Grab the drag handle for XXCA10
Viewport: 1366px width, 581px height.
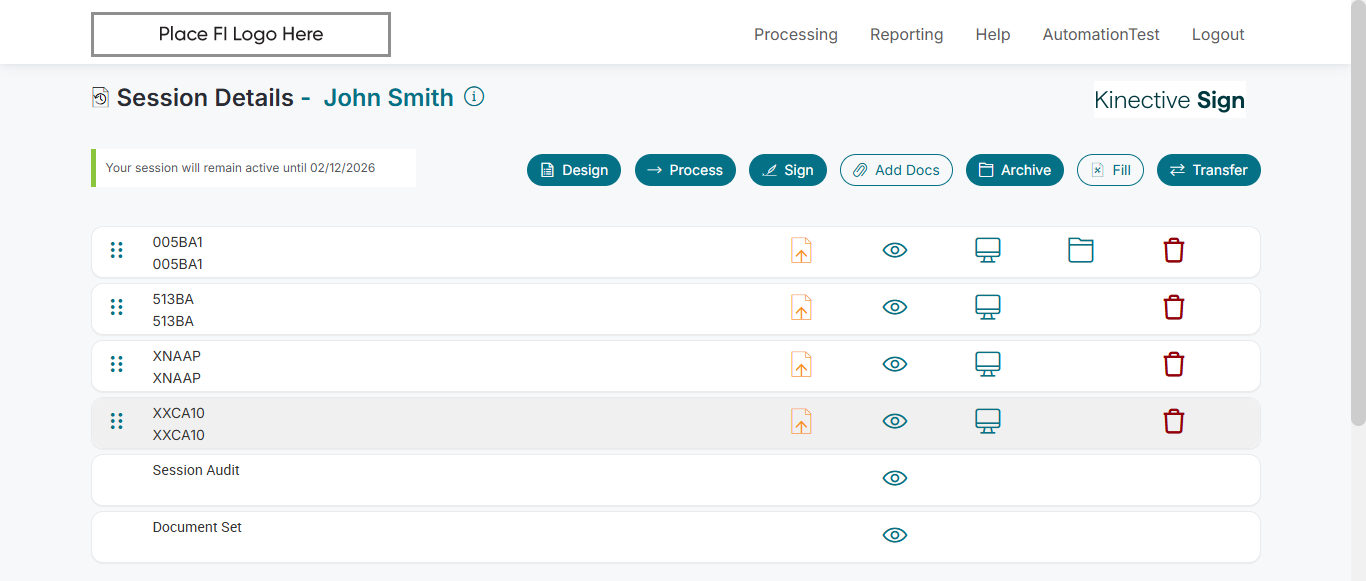117,421
